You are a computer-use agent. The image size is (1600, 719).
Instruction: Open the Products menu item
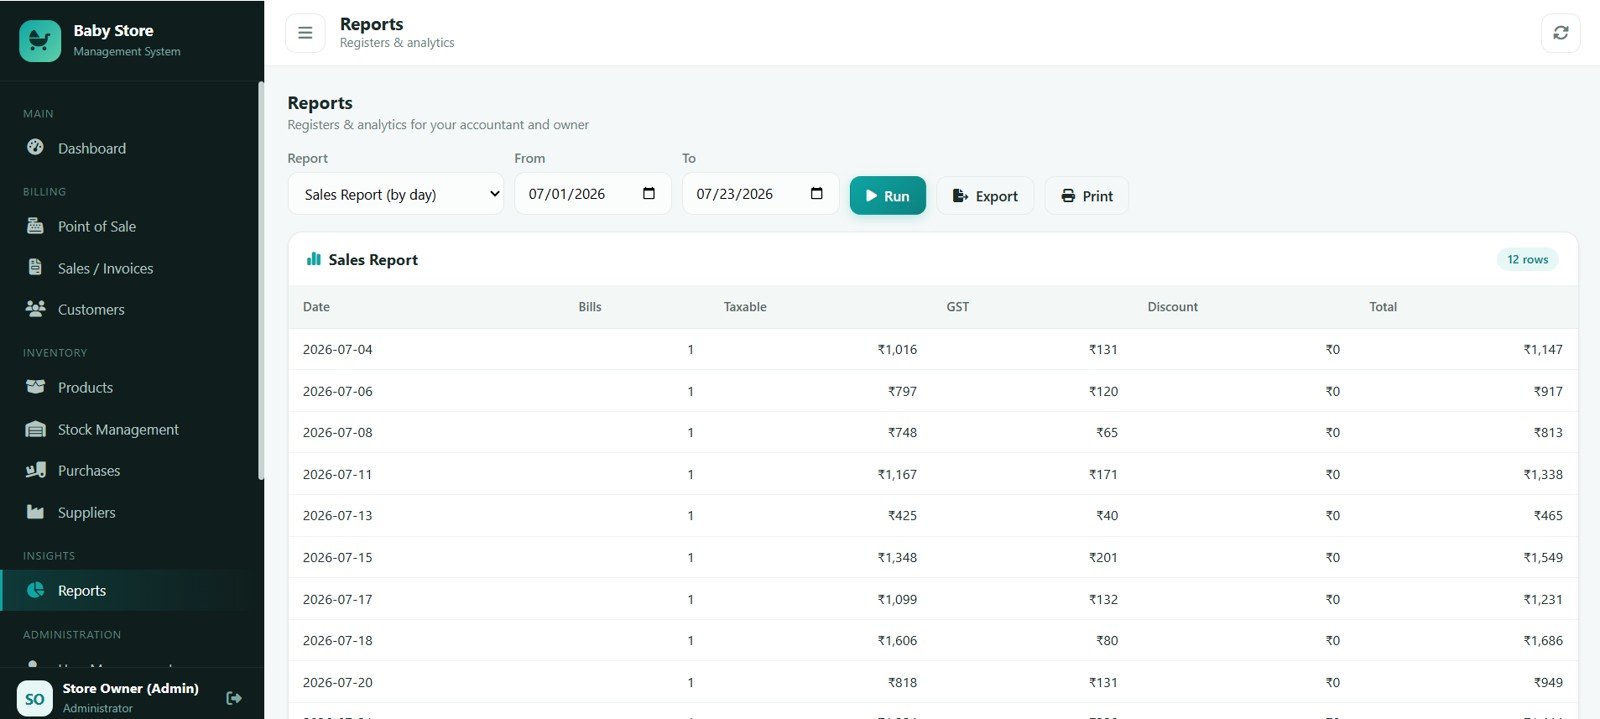(130, 387)
